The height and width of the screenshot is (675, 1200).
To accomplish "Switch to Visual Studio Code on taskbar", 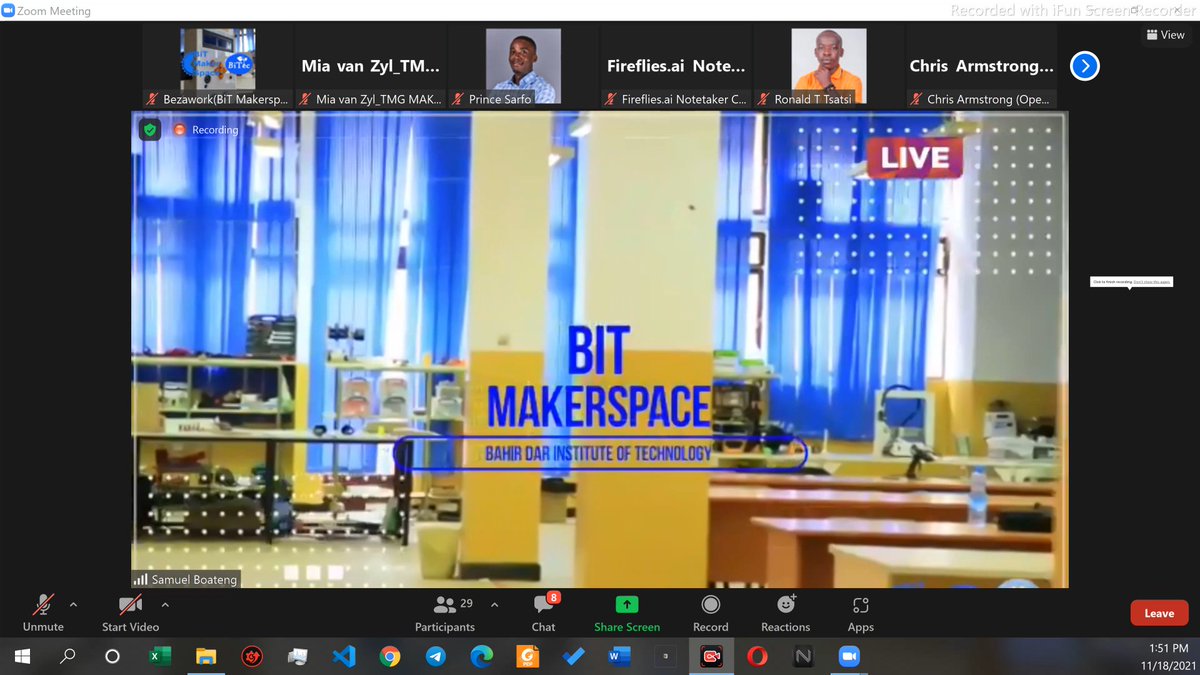I will [x=344, y=657].
